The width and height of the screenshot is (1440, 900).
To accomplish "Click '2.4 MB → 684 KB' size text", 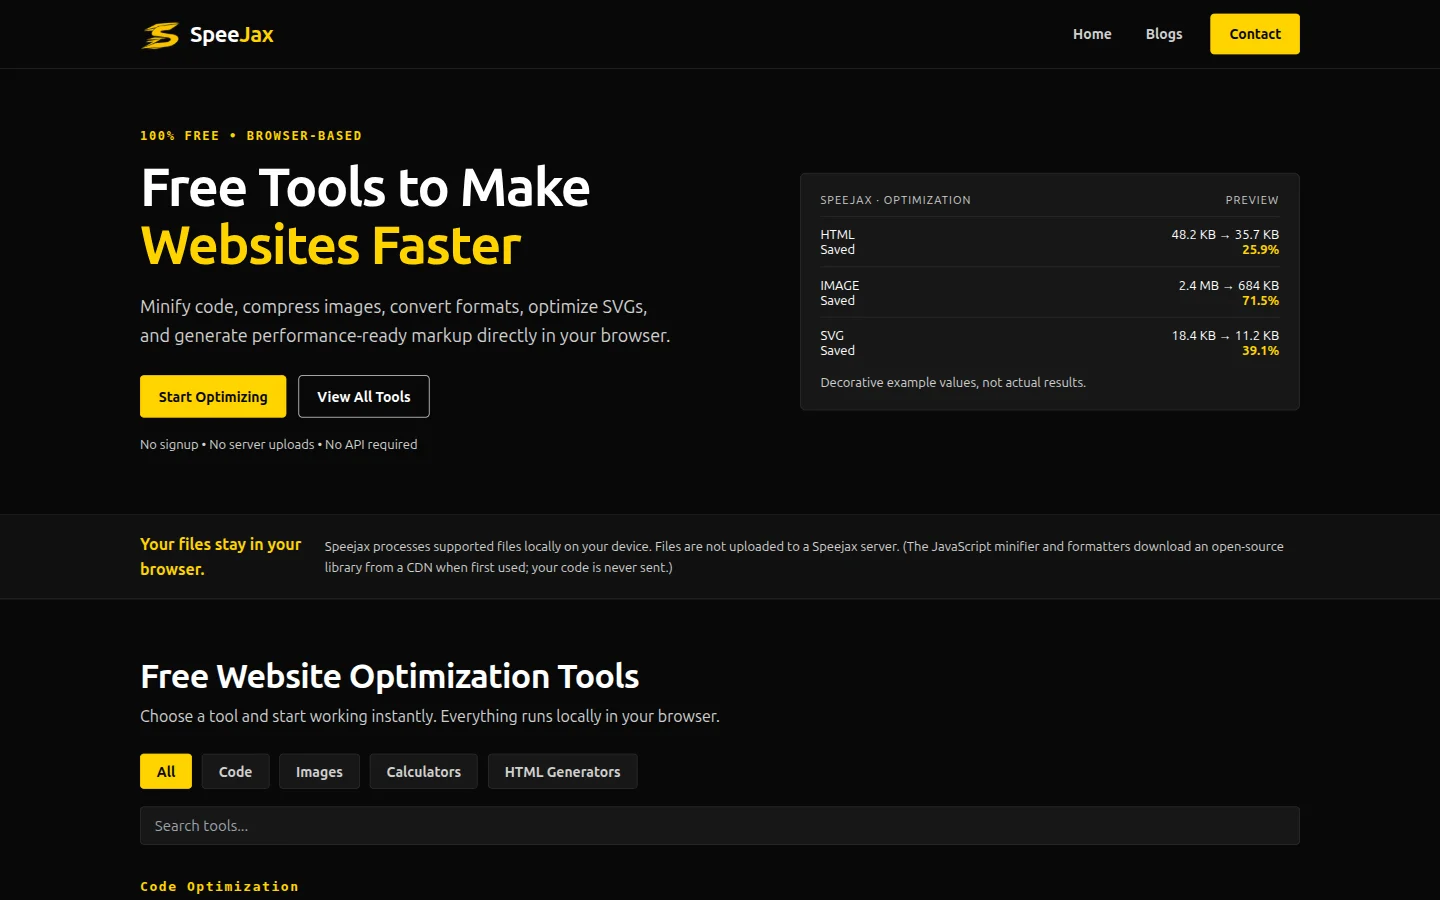I will [x=1229, y=286].
